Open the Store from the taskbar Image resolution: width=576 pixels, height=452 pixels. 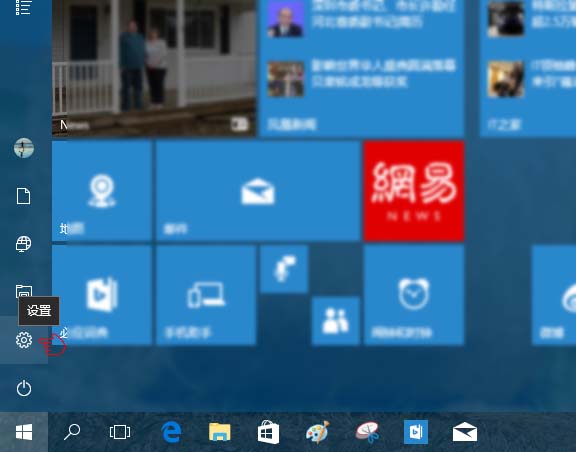click(269, 432)
